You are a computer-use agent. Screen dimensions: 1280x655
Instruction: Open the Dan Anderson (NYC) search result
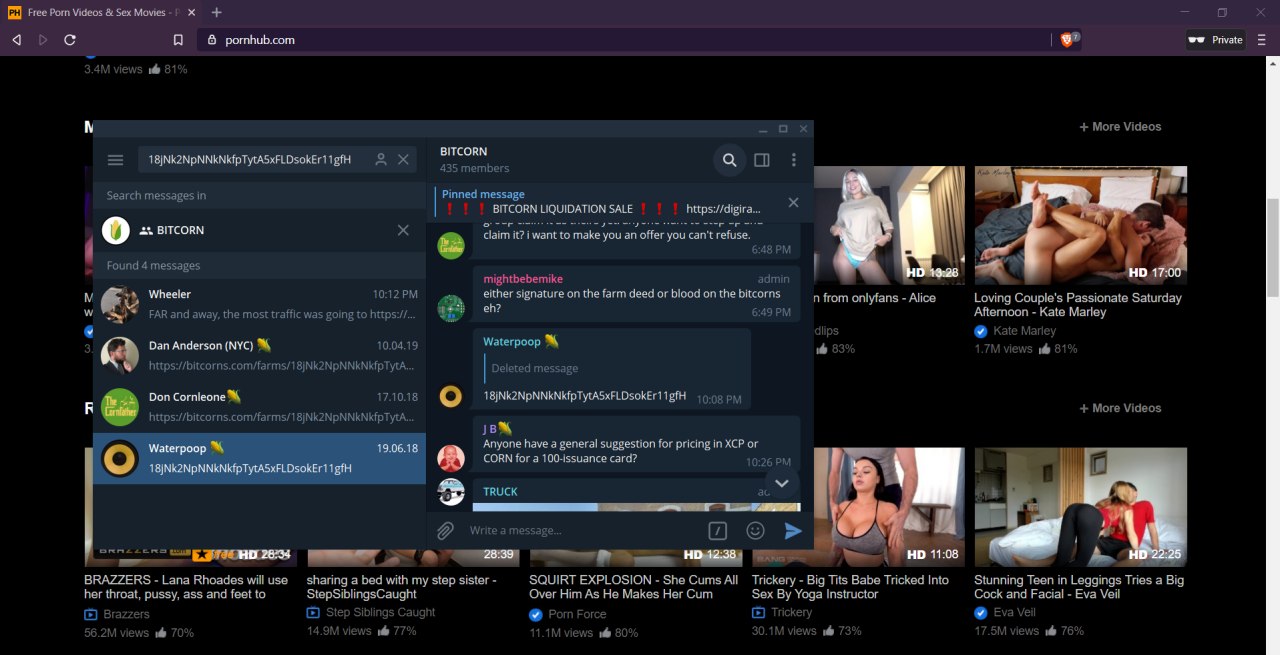tap(259, 355)
